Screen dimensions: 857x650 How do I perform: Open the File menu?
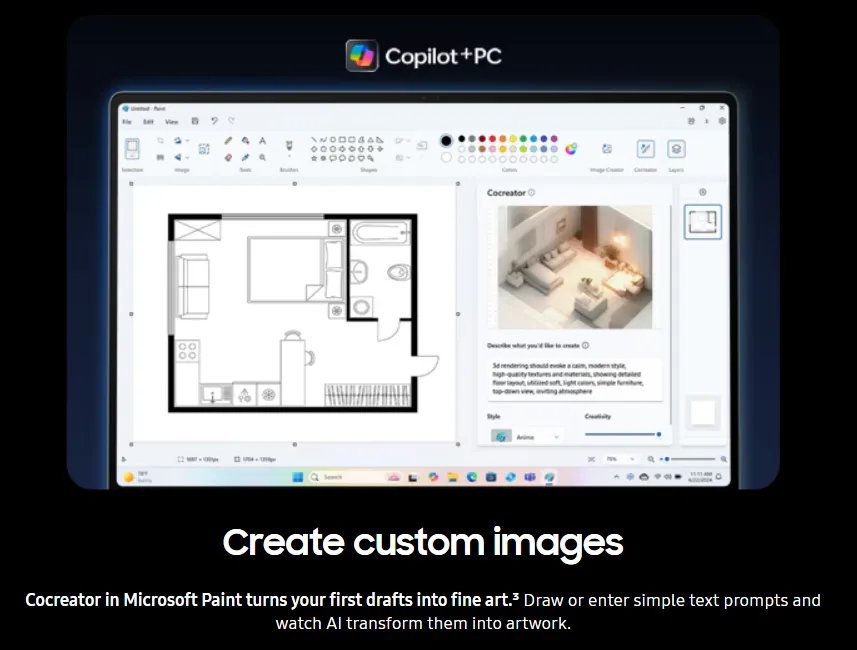pyautogui.click(x=127, y=121)
